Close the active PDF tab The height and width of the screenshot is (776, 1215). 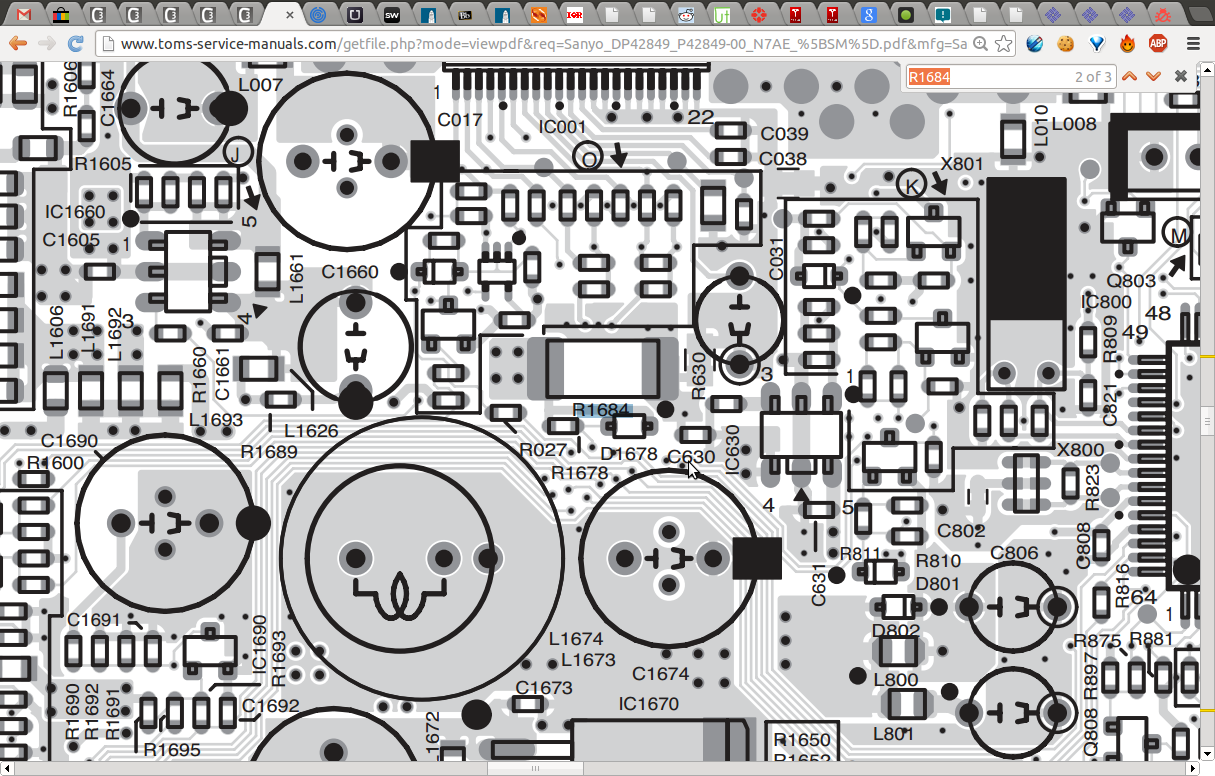(x=291, y=15)
